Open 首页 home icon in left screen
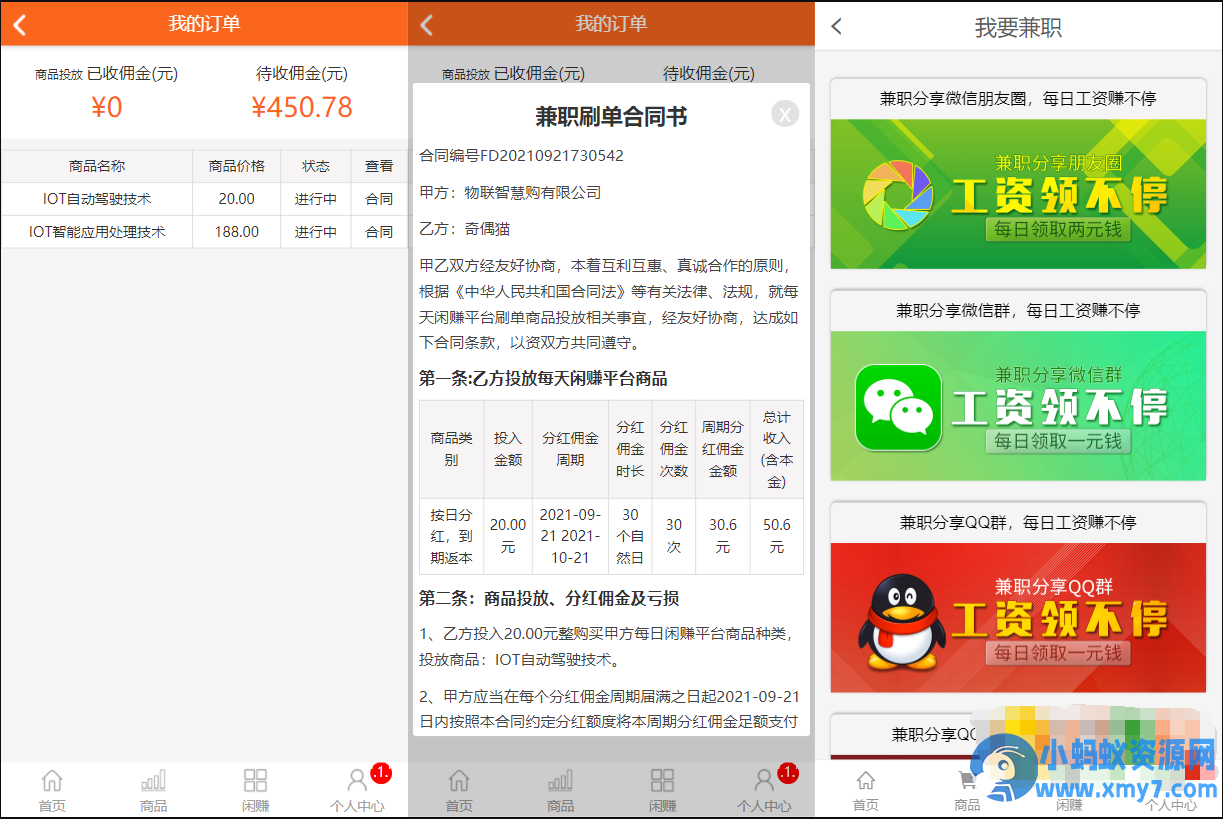 tap(52, 789)
